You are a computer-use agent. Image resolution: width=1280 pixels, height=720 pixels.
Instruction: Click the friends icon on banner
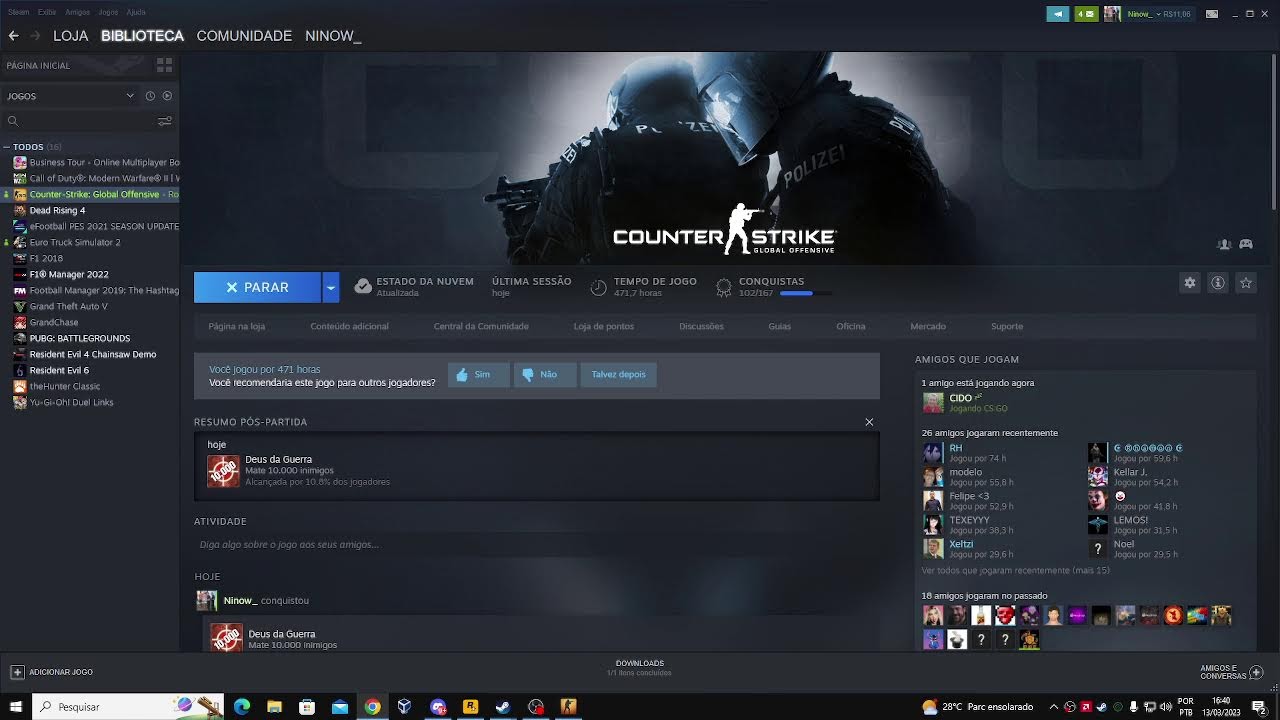tap(1224, 244)
